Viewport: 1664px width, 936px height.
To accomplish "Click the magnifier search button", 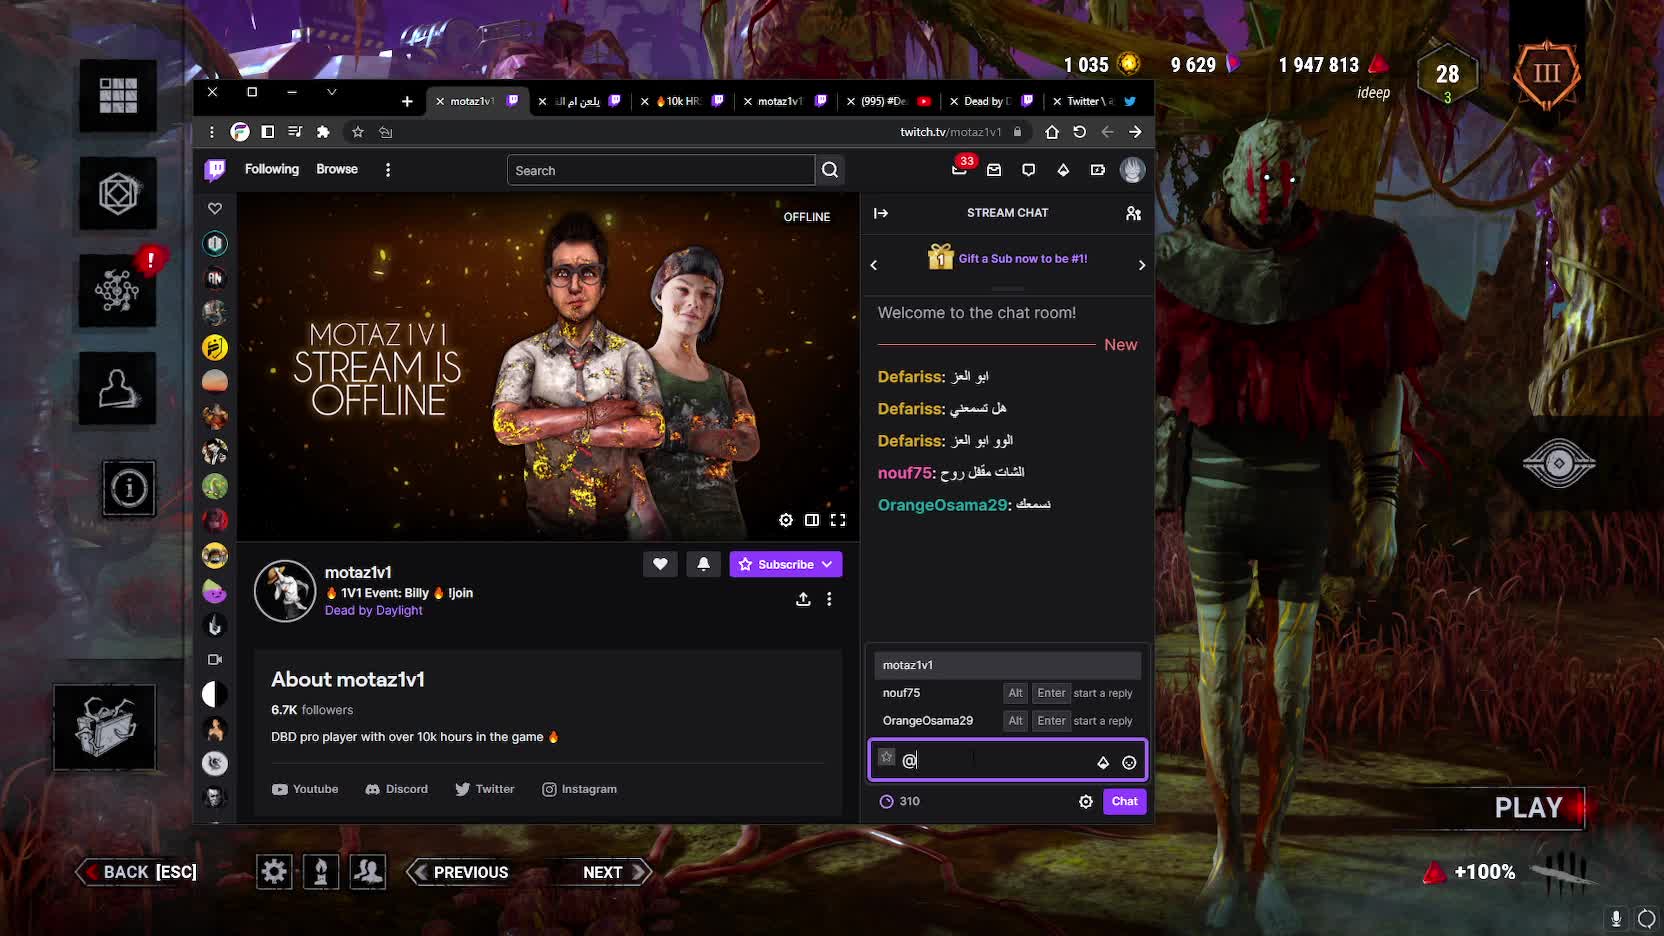I will click(x=830, y=170).
